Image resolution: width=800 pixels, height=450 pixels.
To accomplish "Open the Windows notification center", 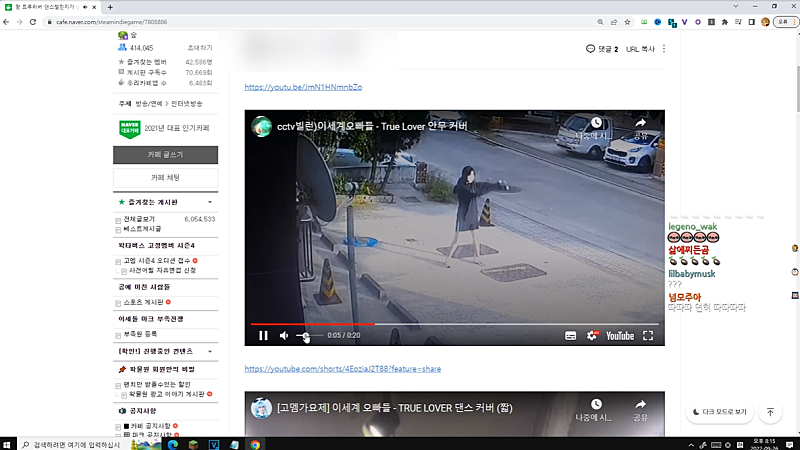I will pyautogui.click(x=790, y=445).
